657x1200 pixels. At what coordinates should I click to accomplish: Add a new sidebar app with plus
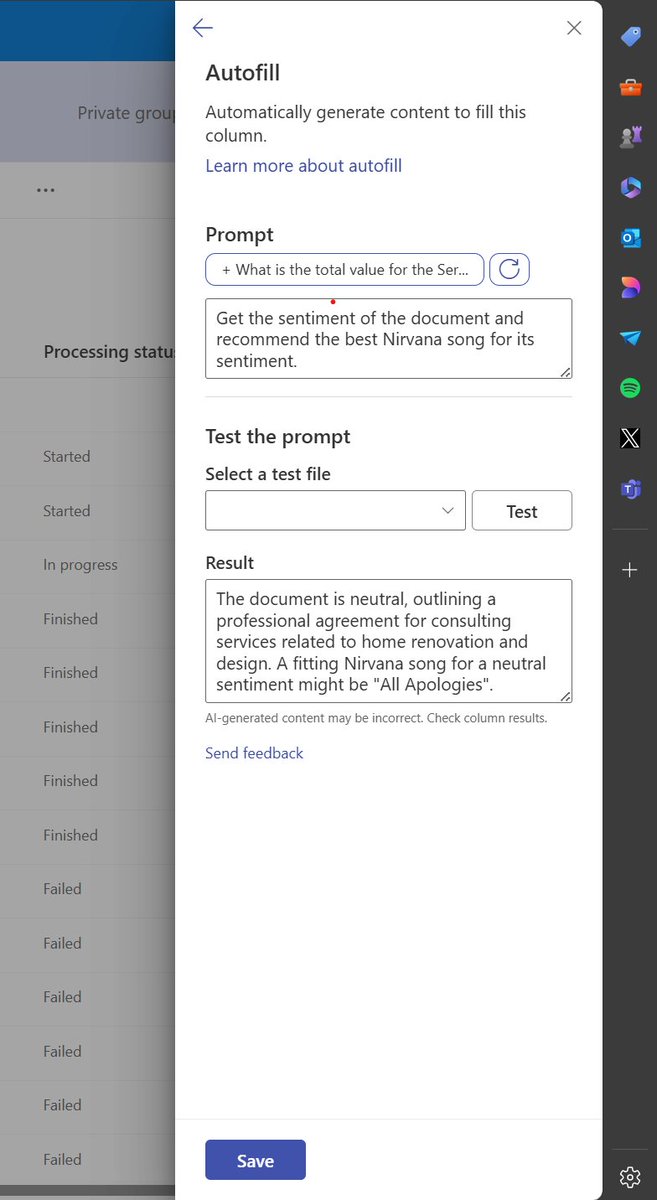(630, 570)
